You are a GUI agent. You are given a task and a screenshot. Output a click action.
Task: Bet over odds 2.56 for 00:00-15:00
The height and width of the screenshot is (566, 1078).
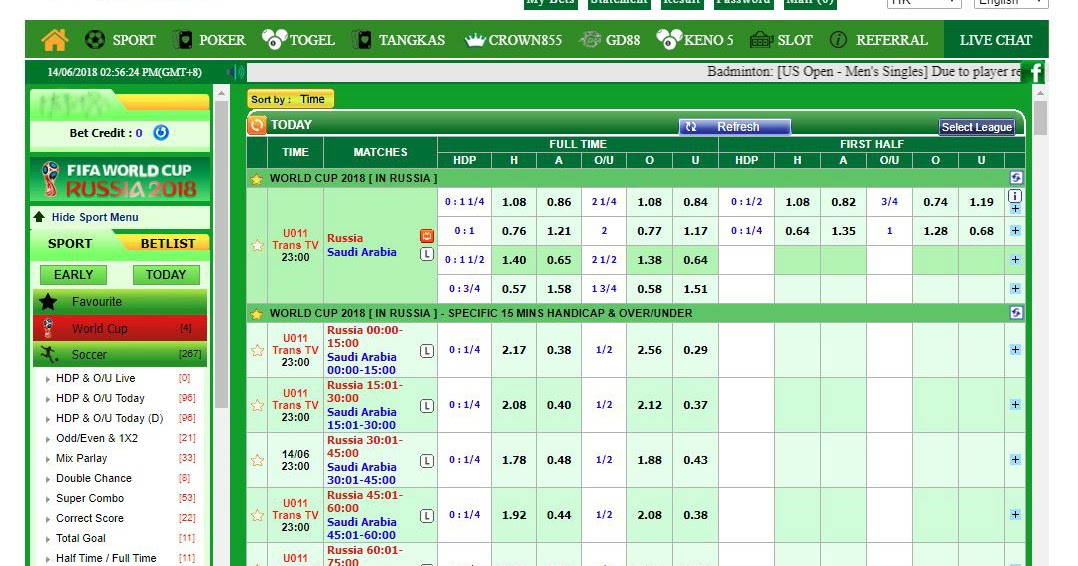[x=650, y=350]
